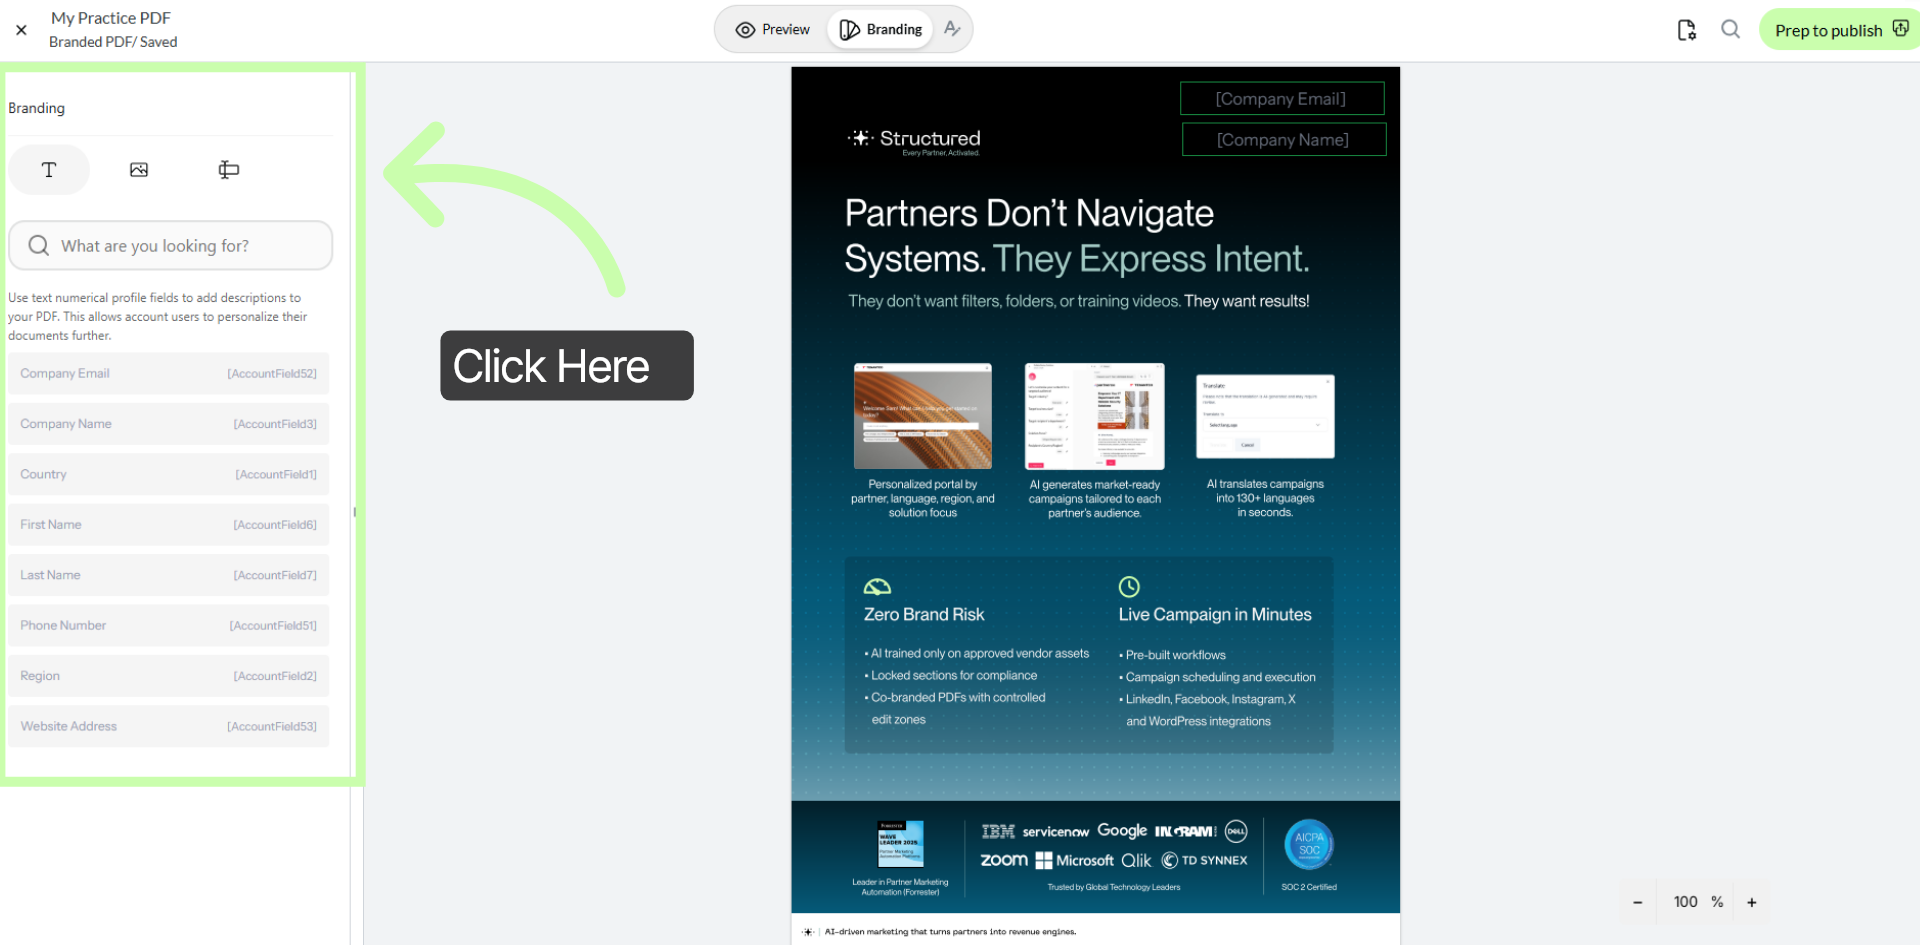Choose the Company Email profile field

coord(169,374)
